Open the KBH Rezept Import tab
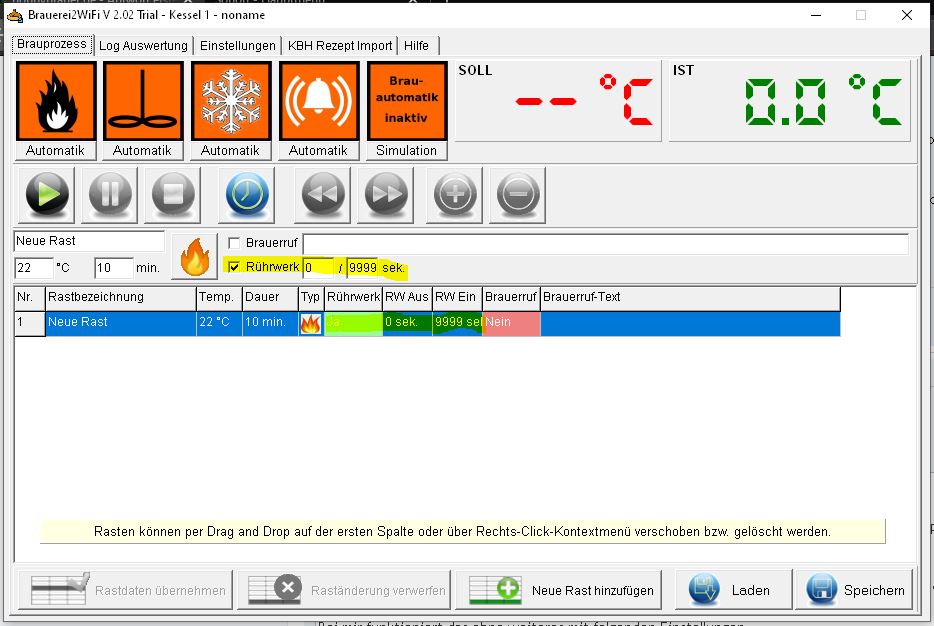 coord(340,46)
